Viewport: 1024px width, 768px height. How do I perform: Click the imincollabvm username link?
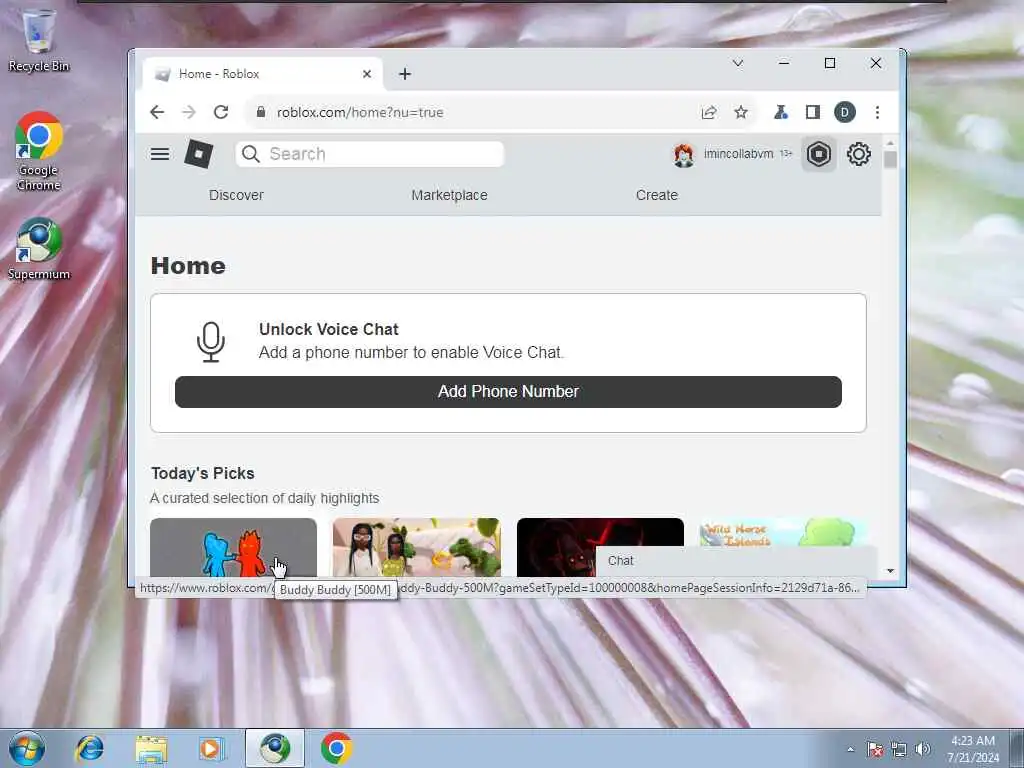click(739, 154)
